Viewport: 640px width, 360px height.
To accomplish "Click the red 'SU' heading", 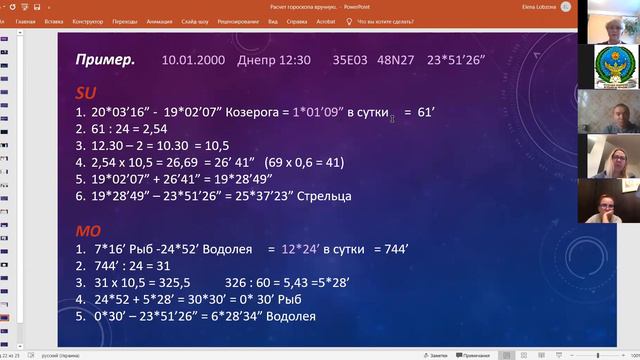I will coord(86,93).
